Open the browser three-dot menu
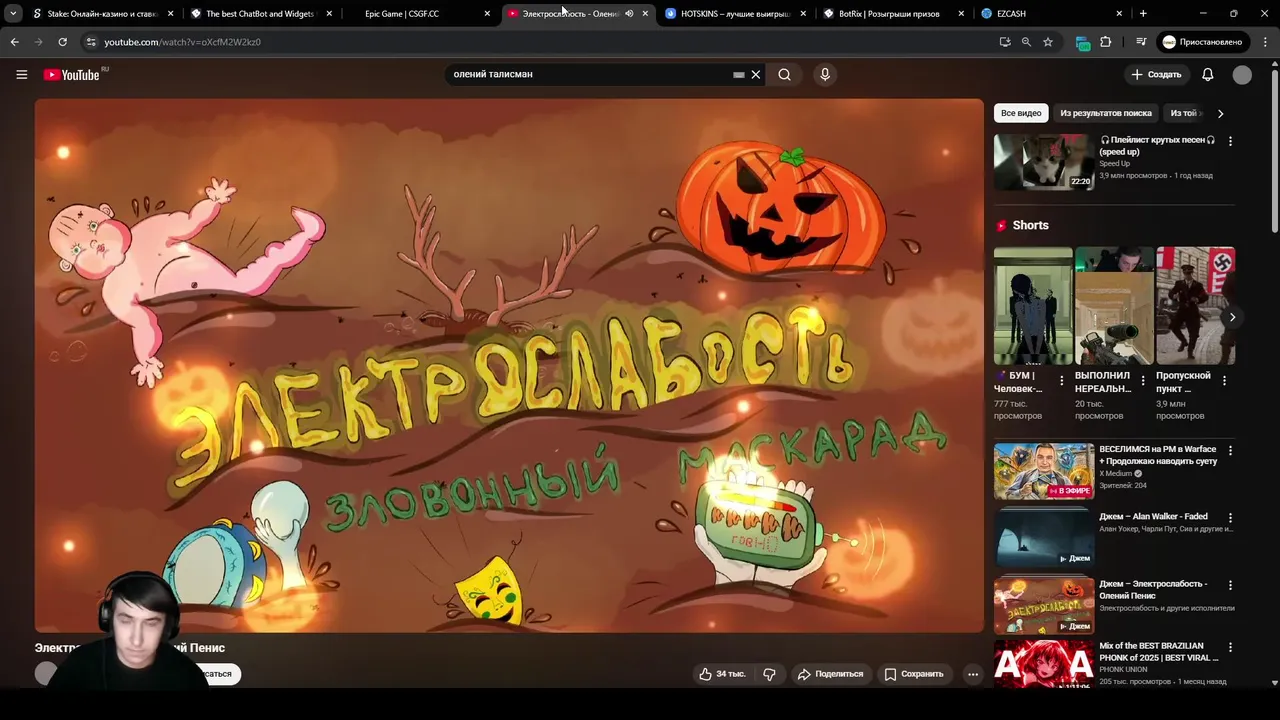Image resolution: width=1280 pixels, height=720 pixels. click(1266, 42)
